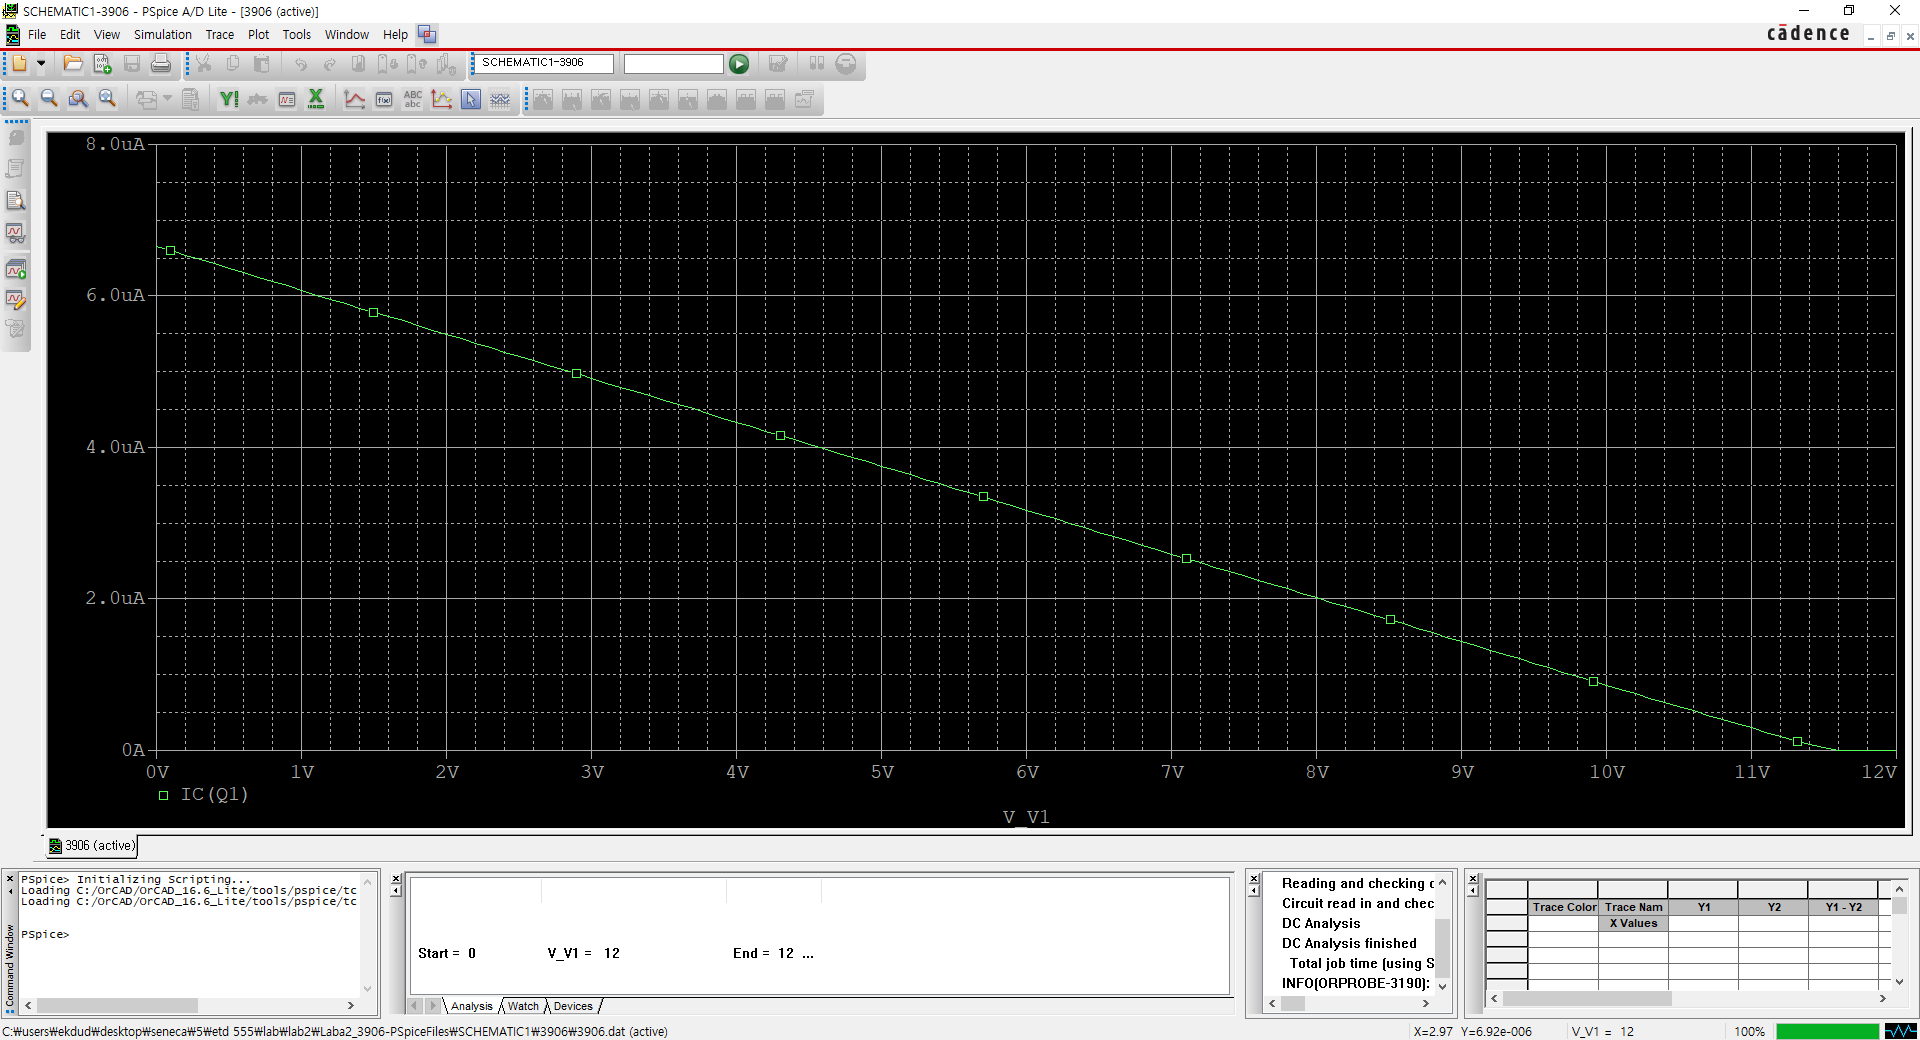The width and height of the screenshot is (1920, 1040).
Task: Click the Trace Color column header
Action: 1564,907
